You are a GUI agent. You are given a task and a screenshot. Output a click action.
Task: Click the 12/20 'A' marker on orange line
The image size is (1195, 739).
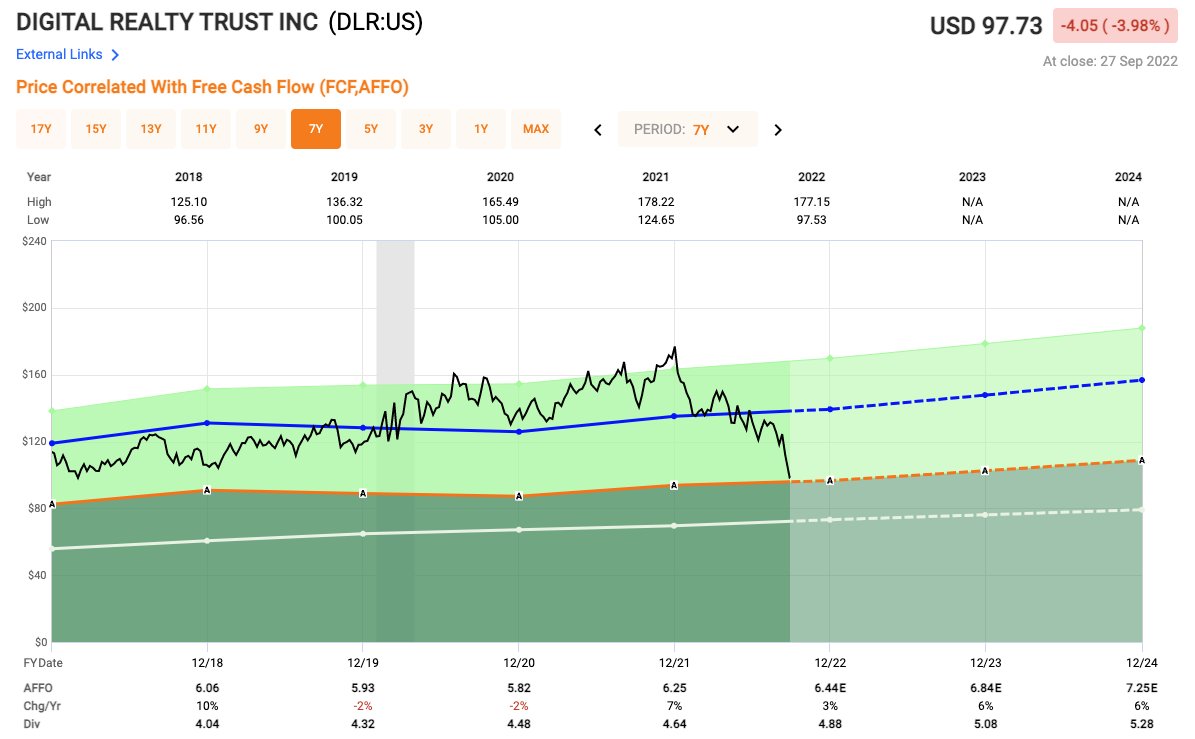(x=519, y=497)
